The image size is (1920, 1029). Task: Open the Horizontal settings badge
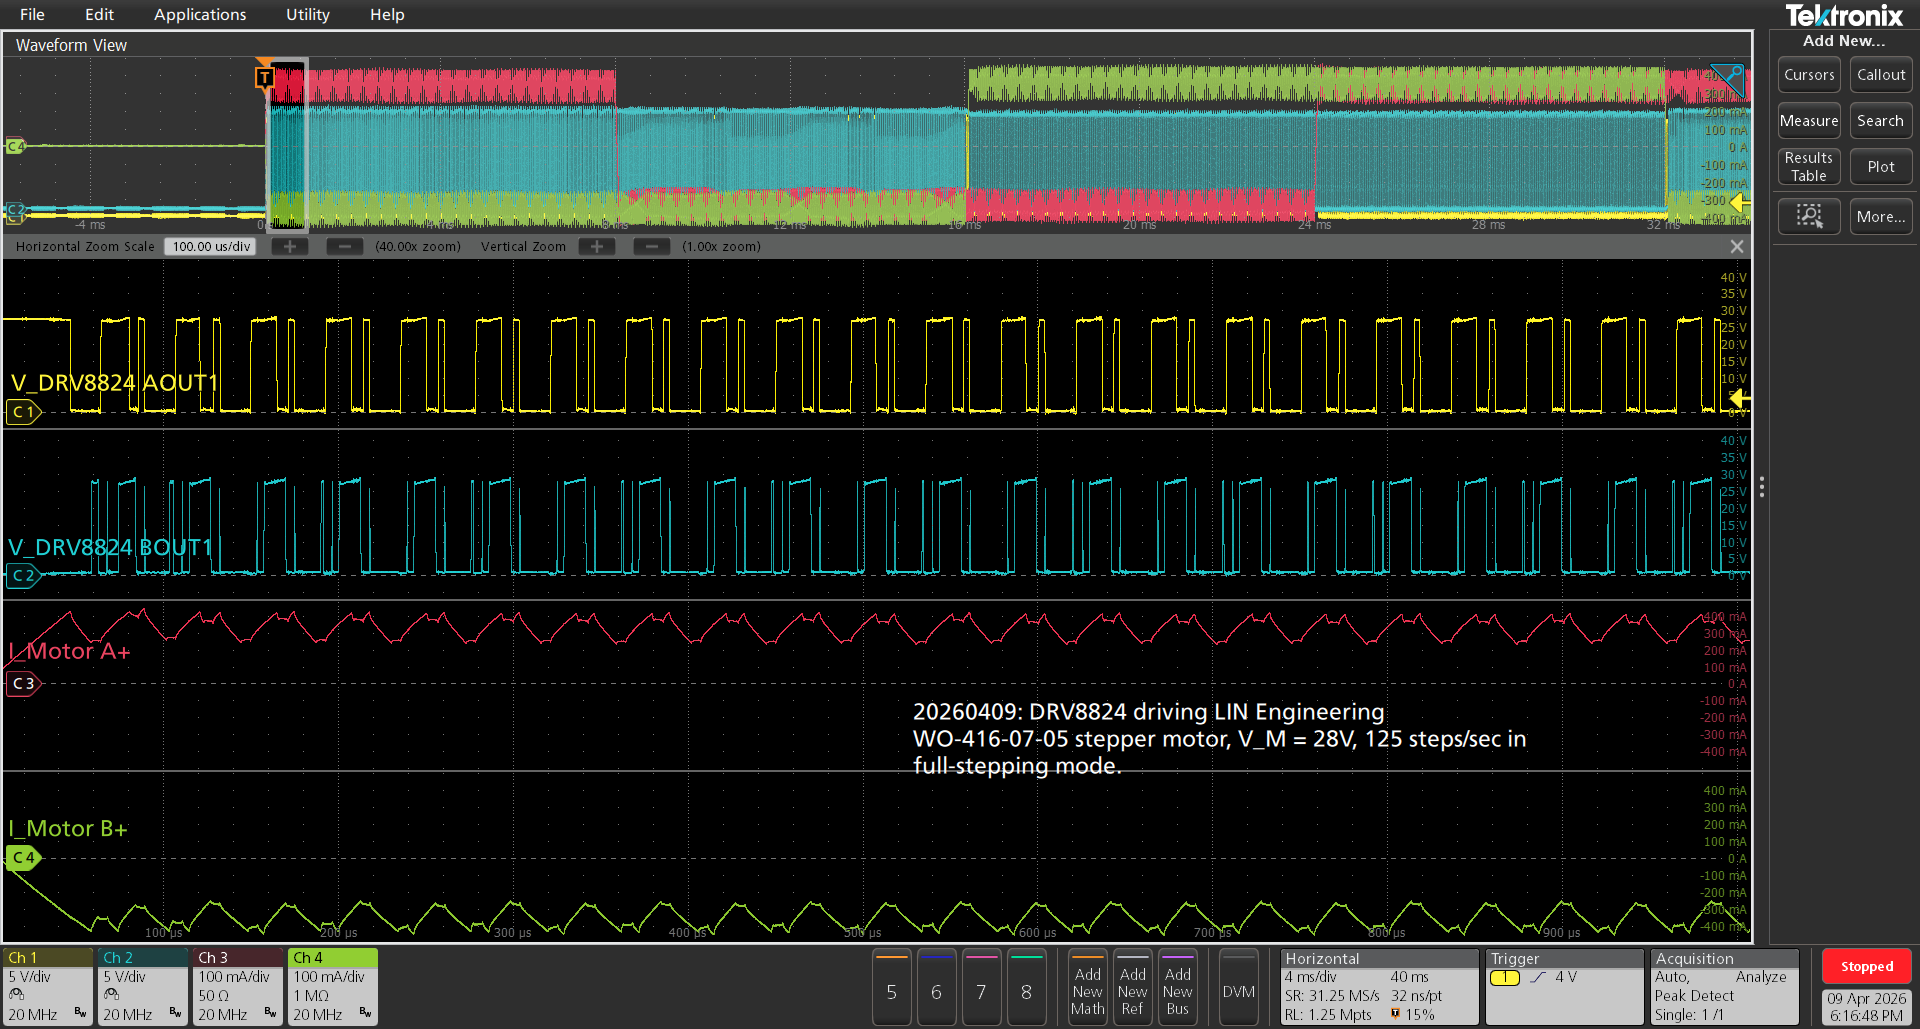click(x=1379, y=987)
